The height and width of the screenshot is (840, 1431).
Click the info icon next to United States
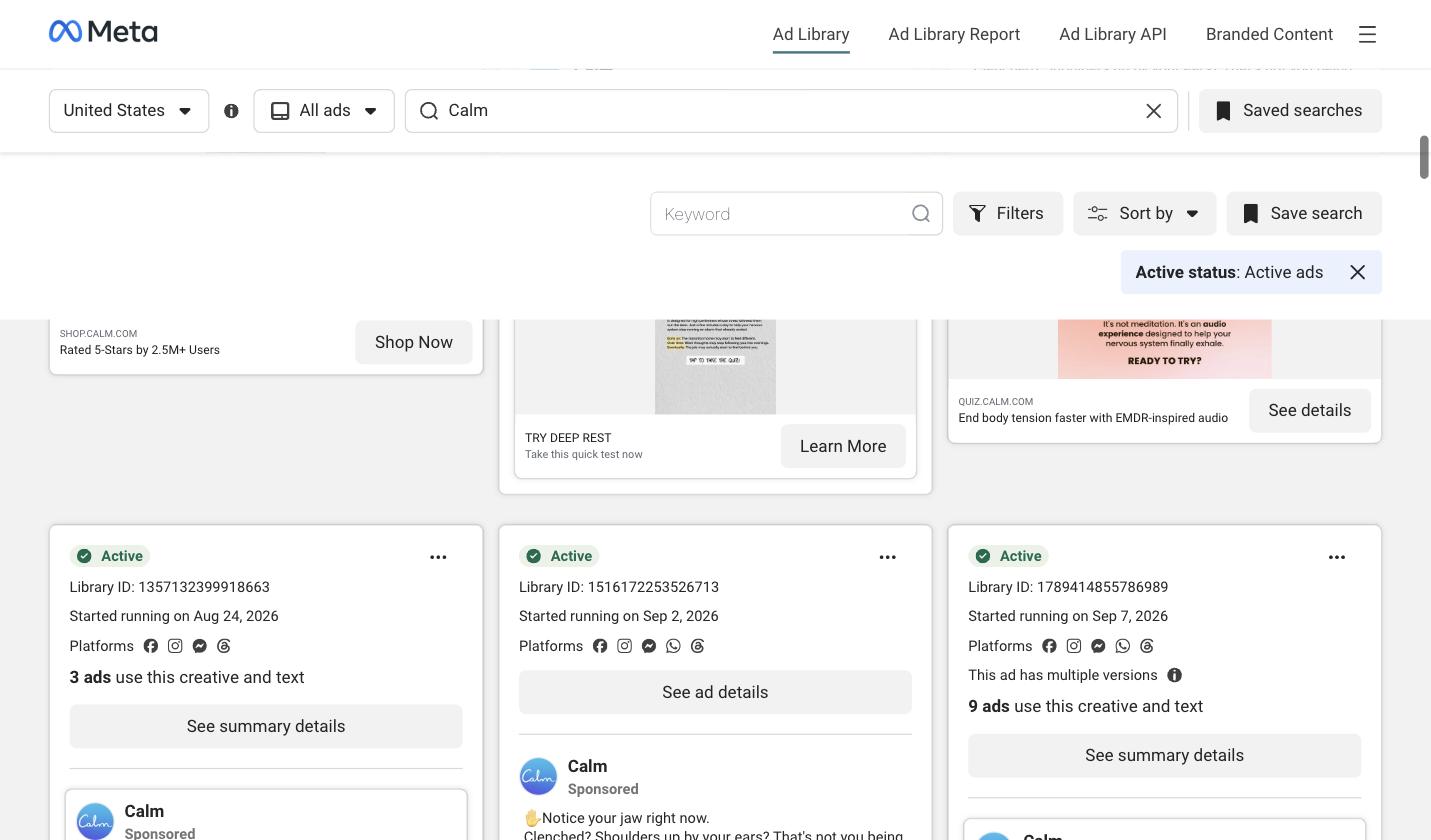(x=231, y=111)
